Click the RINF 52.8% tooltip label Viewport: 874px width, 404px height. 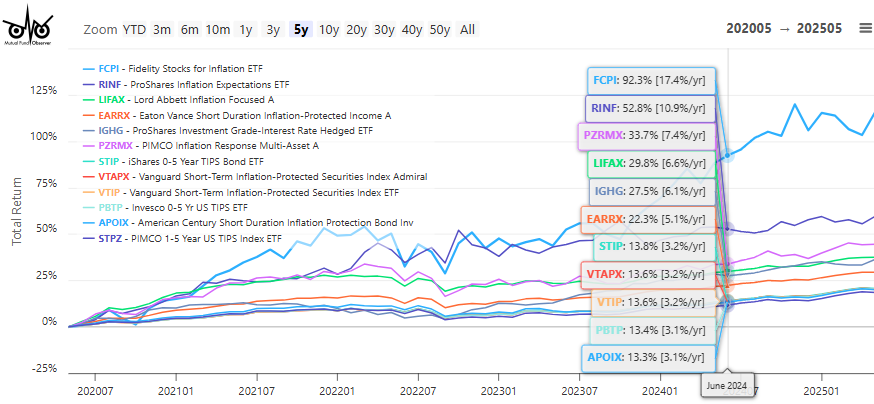[648, 107]
